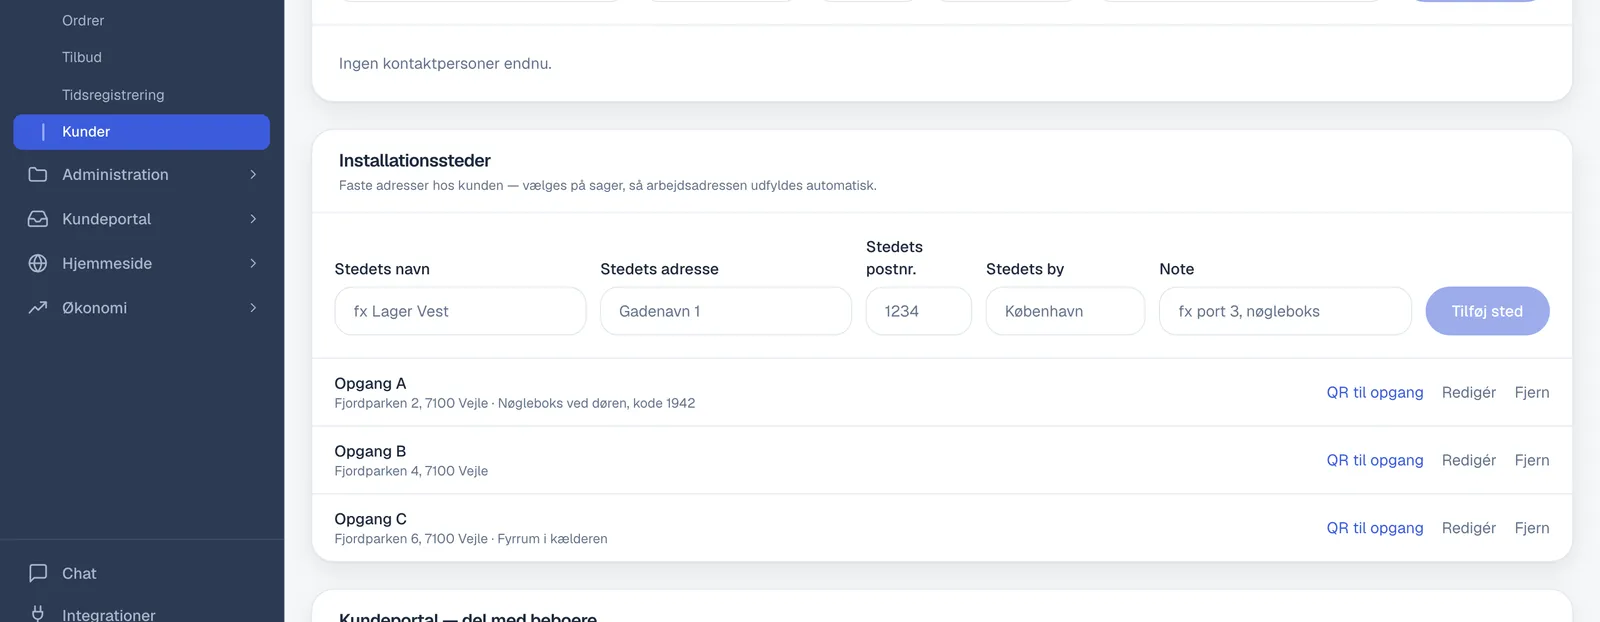Select Kunder in the sidebar

tap(141, 132)
